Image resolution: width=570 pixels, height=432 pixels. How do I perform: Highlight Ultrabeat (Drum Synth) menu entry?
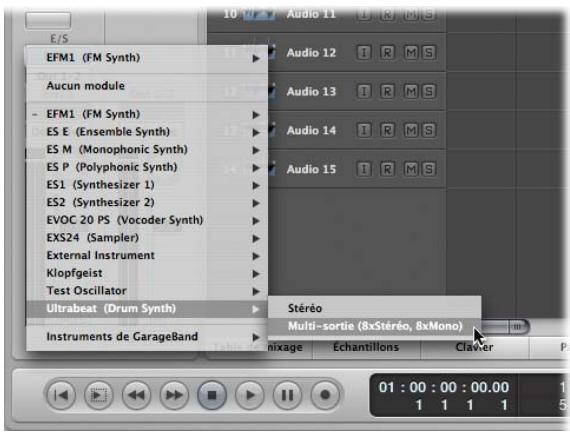coord(147,309)
